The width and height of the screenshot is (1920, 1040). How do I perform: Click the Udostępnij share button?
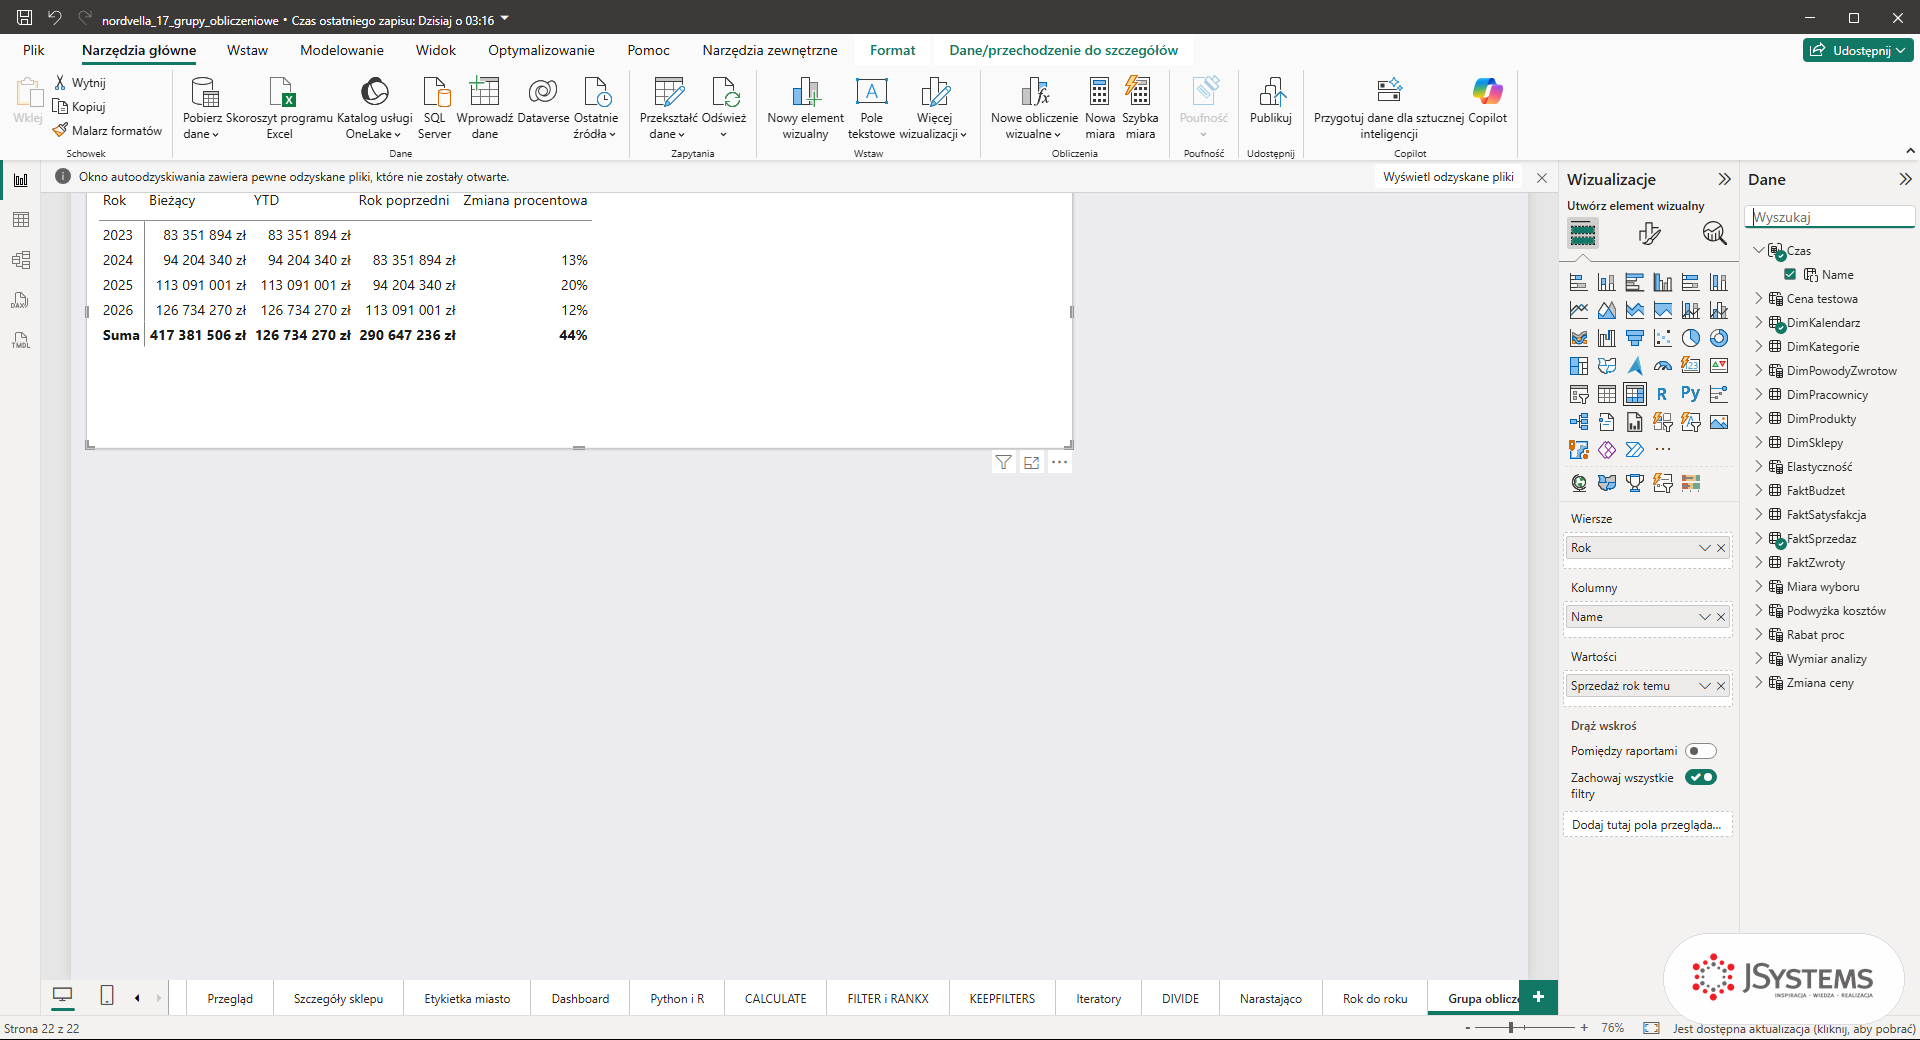pos(1858,50)
